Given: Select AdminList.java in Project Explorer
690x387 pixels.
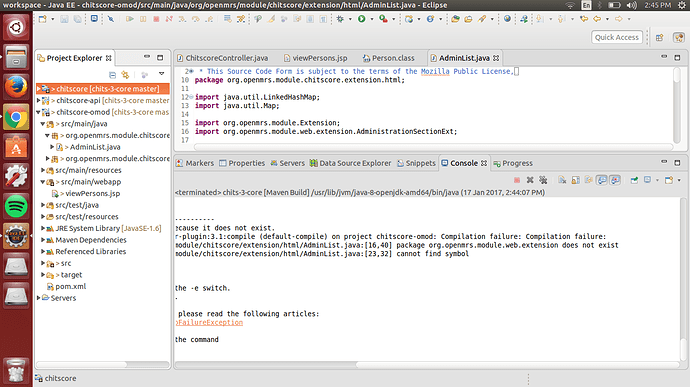Looking at the screenshot, I should [x=95, y=147].
